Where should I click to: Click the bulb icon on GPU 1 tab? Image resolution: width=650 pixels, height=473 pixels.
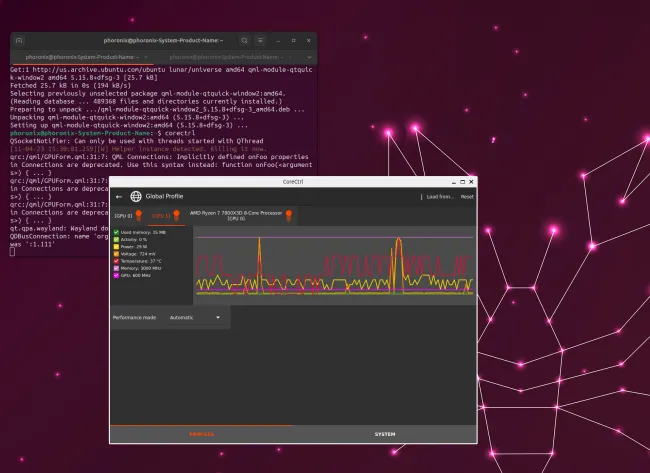176,215
